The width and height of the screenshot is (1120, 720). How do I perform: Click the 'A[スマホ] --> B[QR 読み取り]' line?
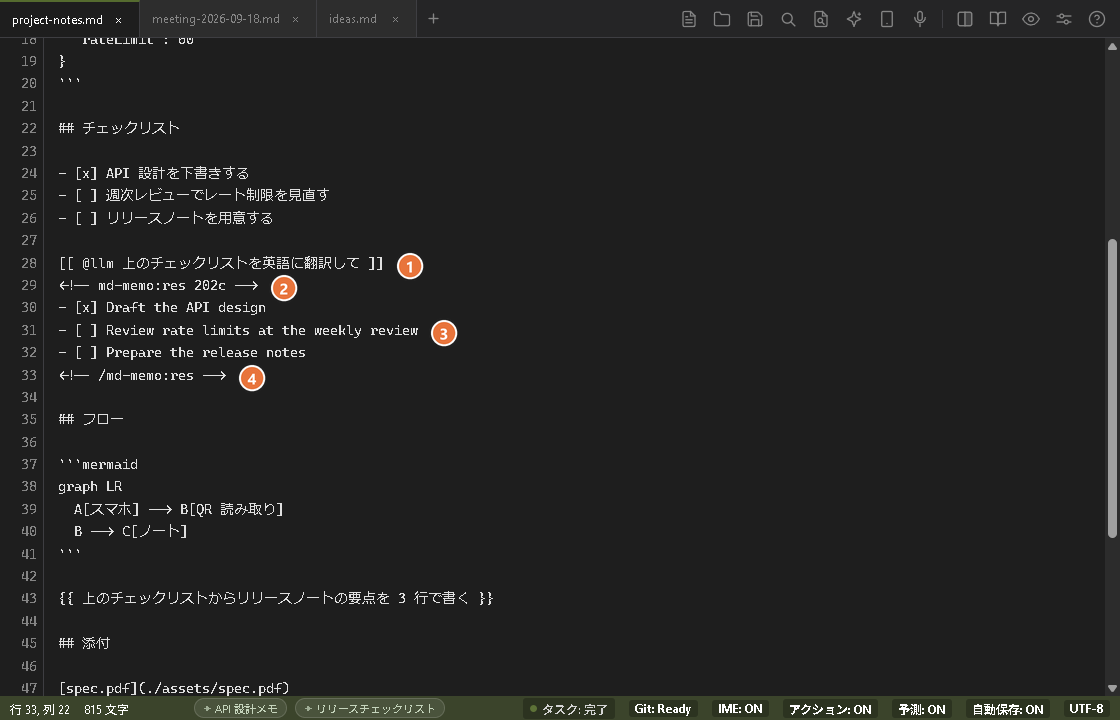pos(179,509)
